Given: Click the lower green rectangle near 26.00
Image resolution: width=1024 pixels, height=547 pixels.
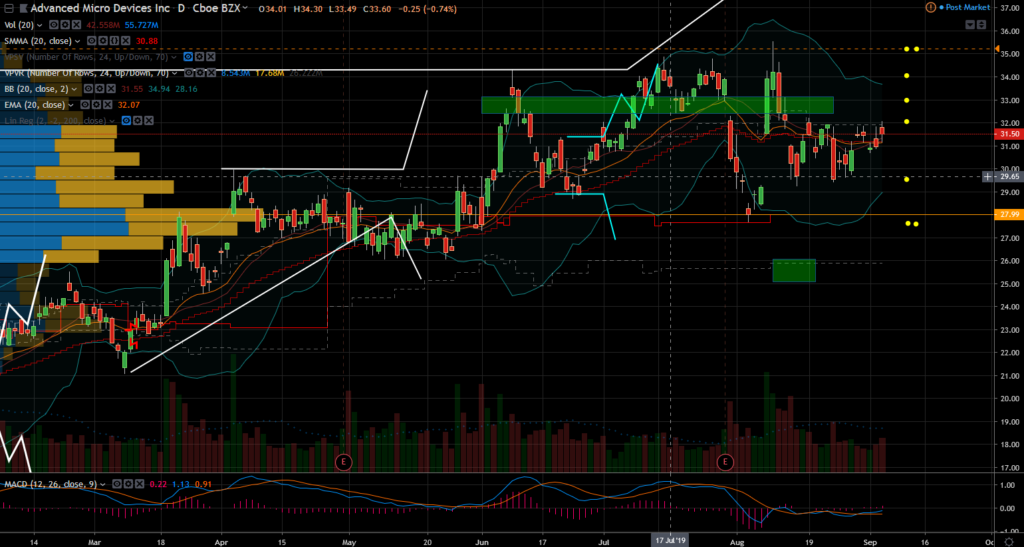Looking at the screenshot, I should pos(793,270).
